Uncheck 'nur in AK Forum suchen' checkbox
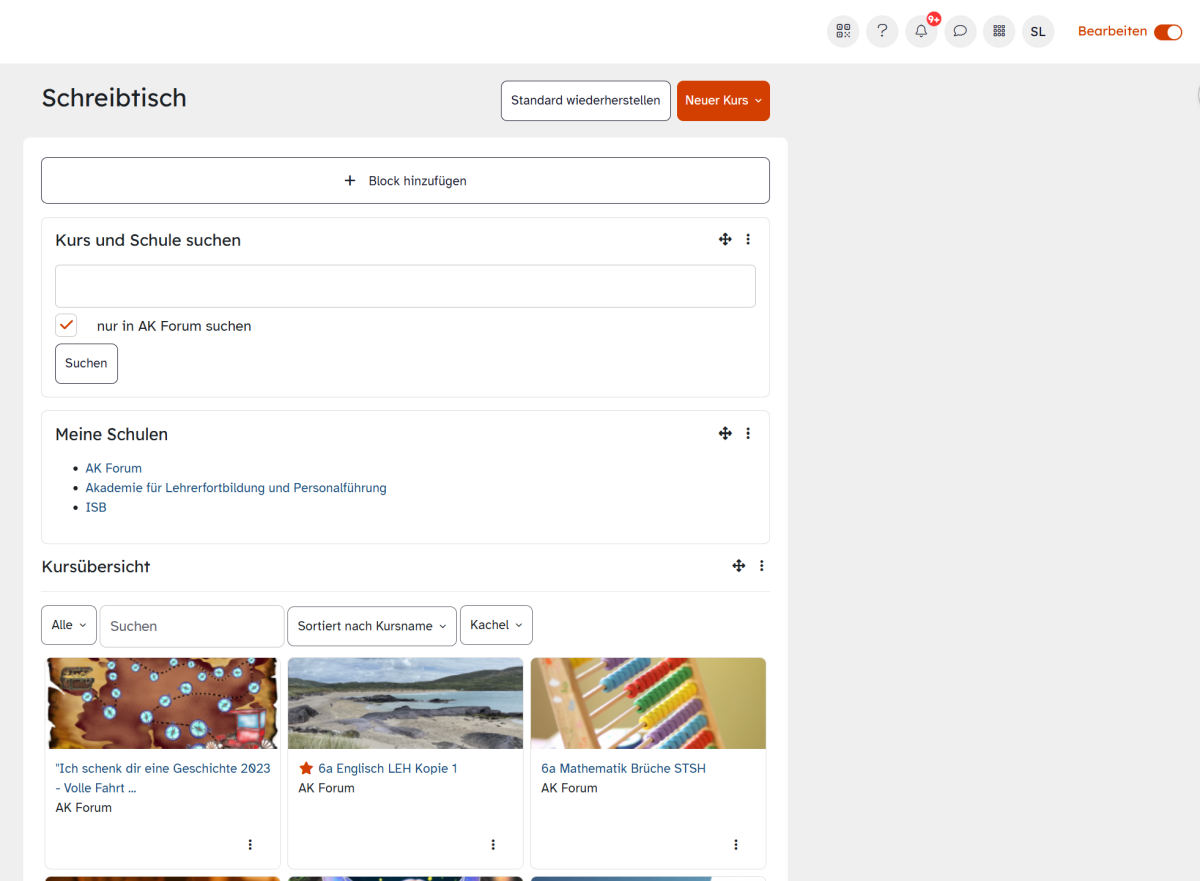 [67, 325]
